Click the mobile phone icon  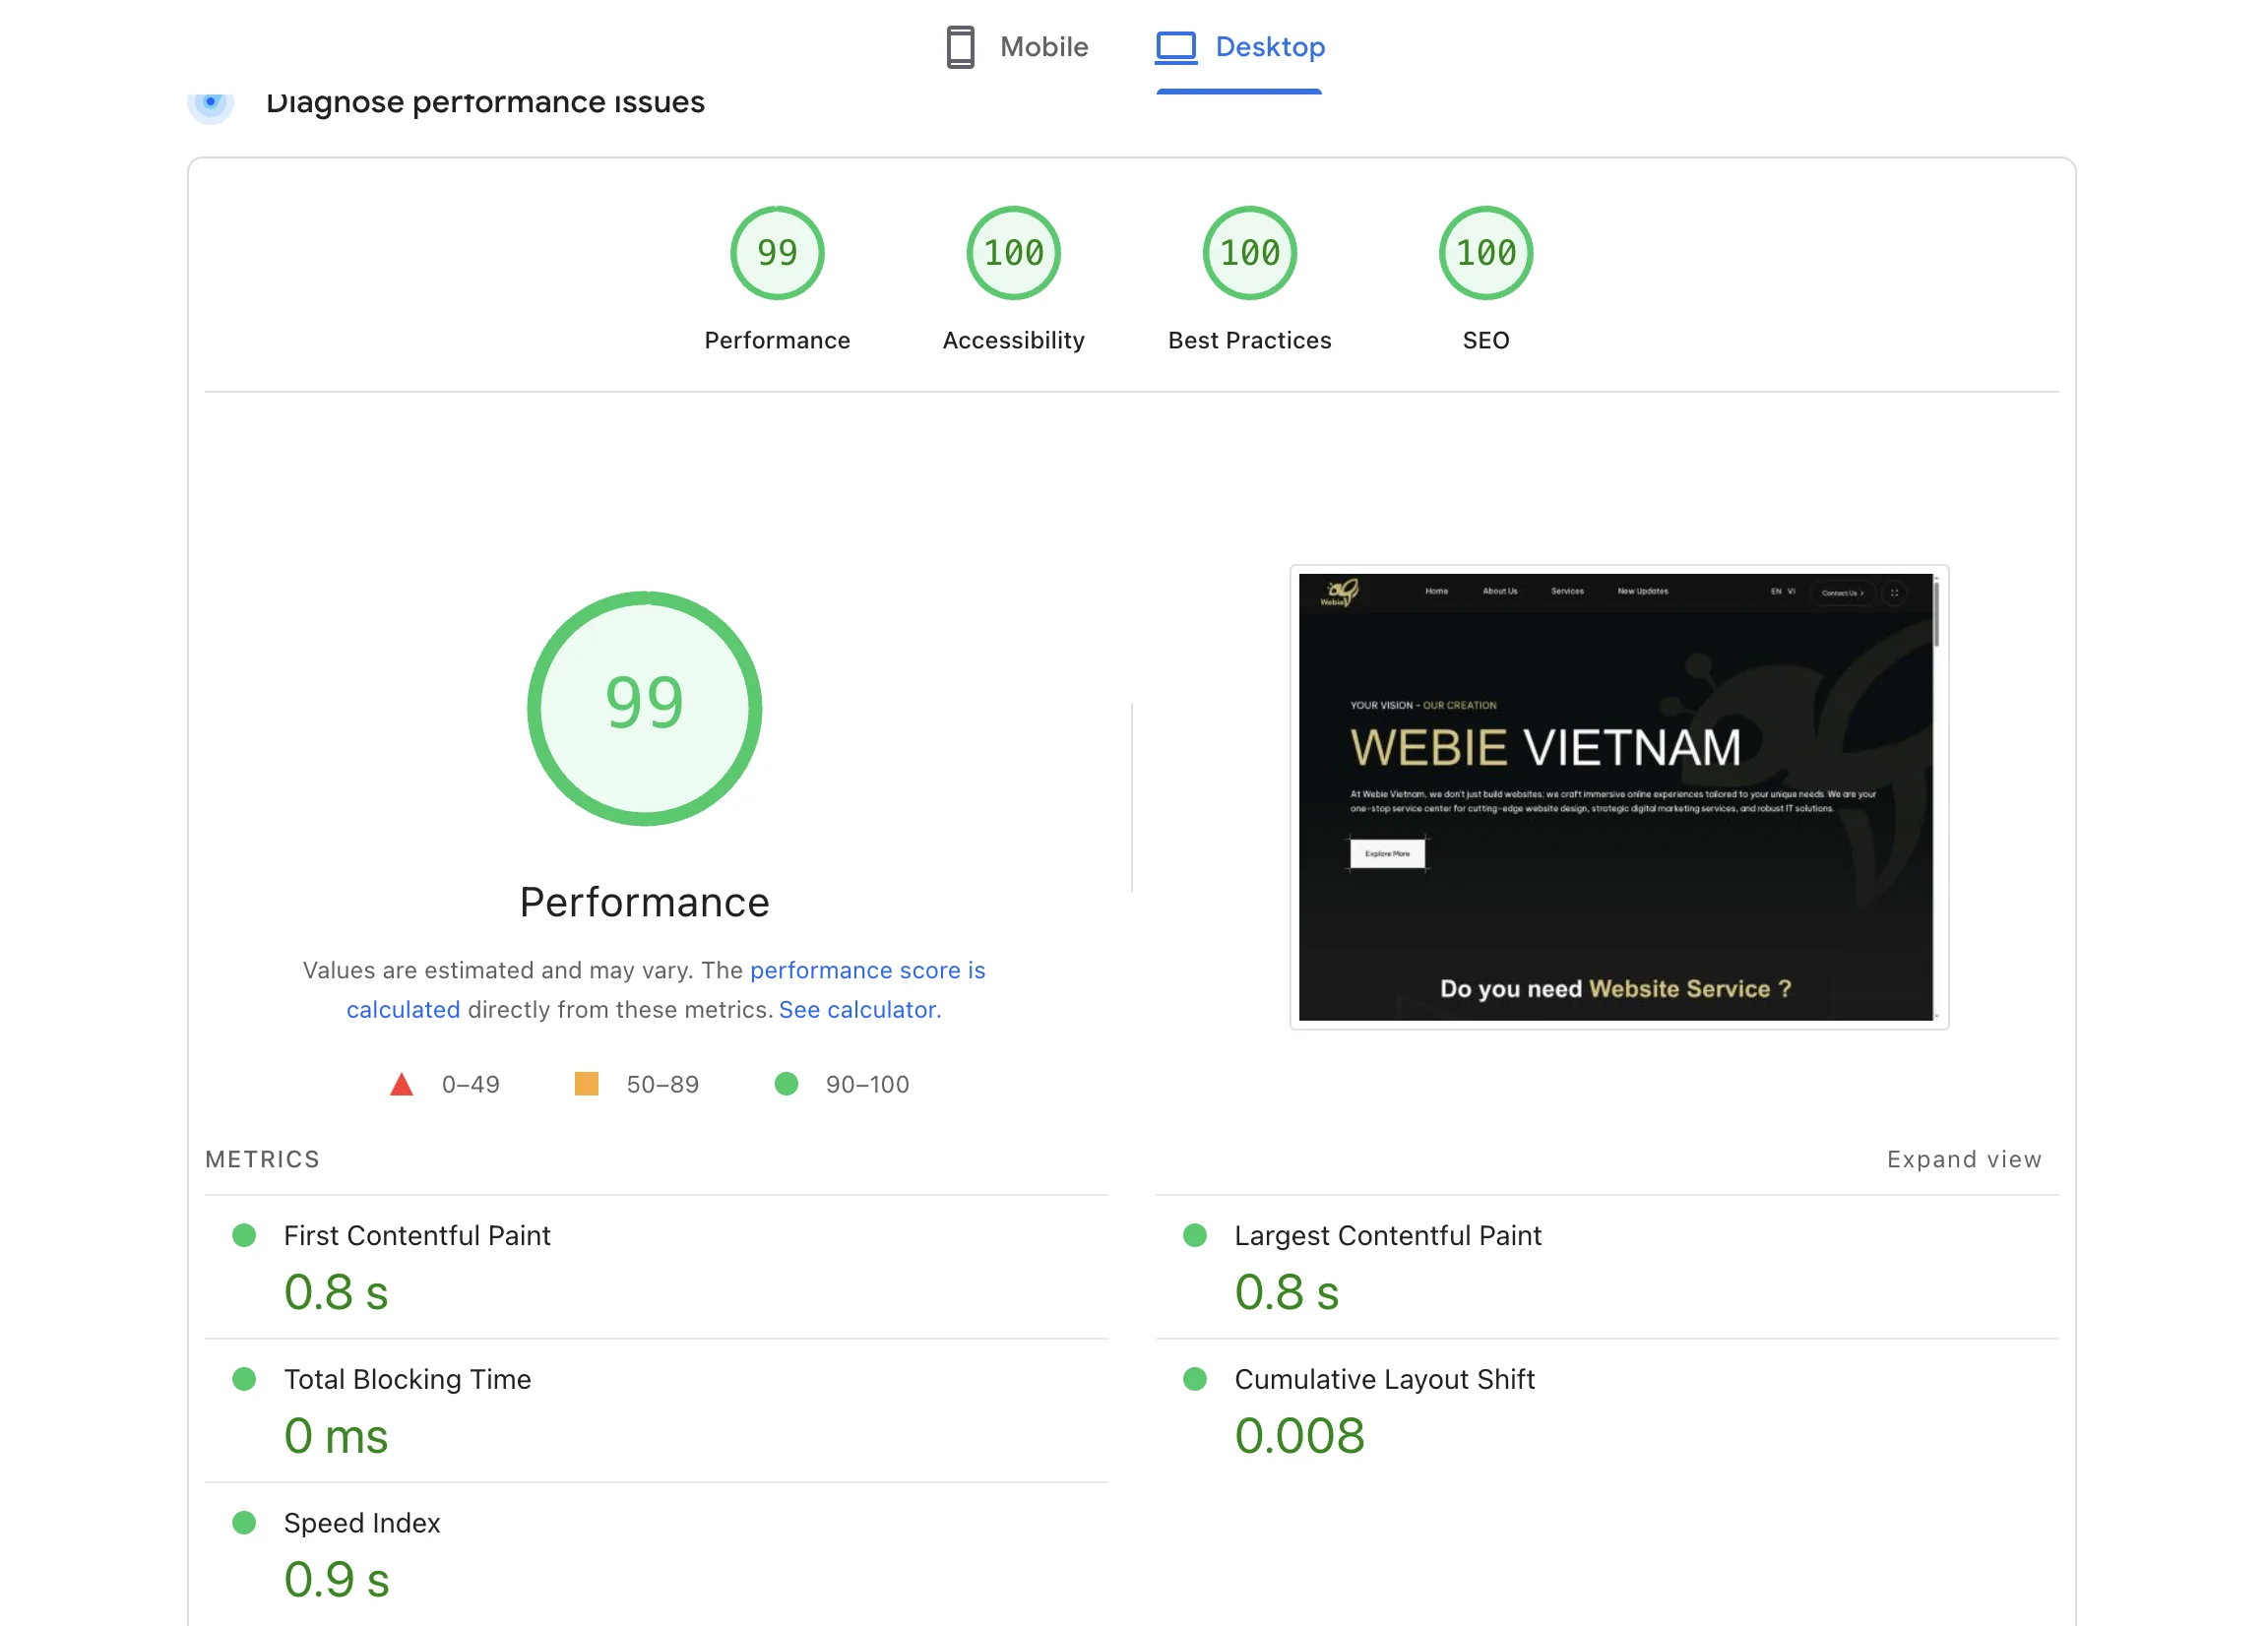click(959, 47)
